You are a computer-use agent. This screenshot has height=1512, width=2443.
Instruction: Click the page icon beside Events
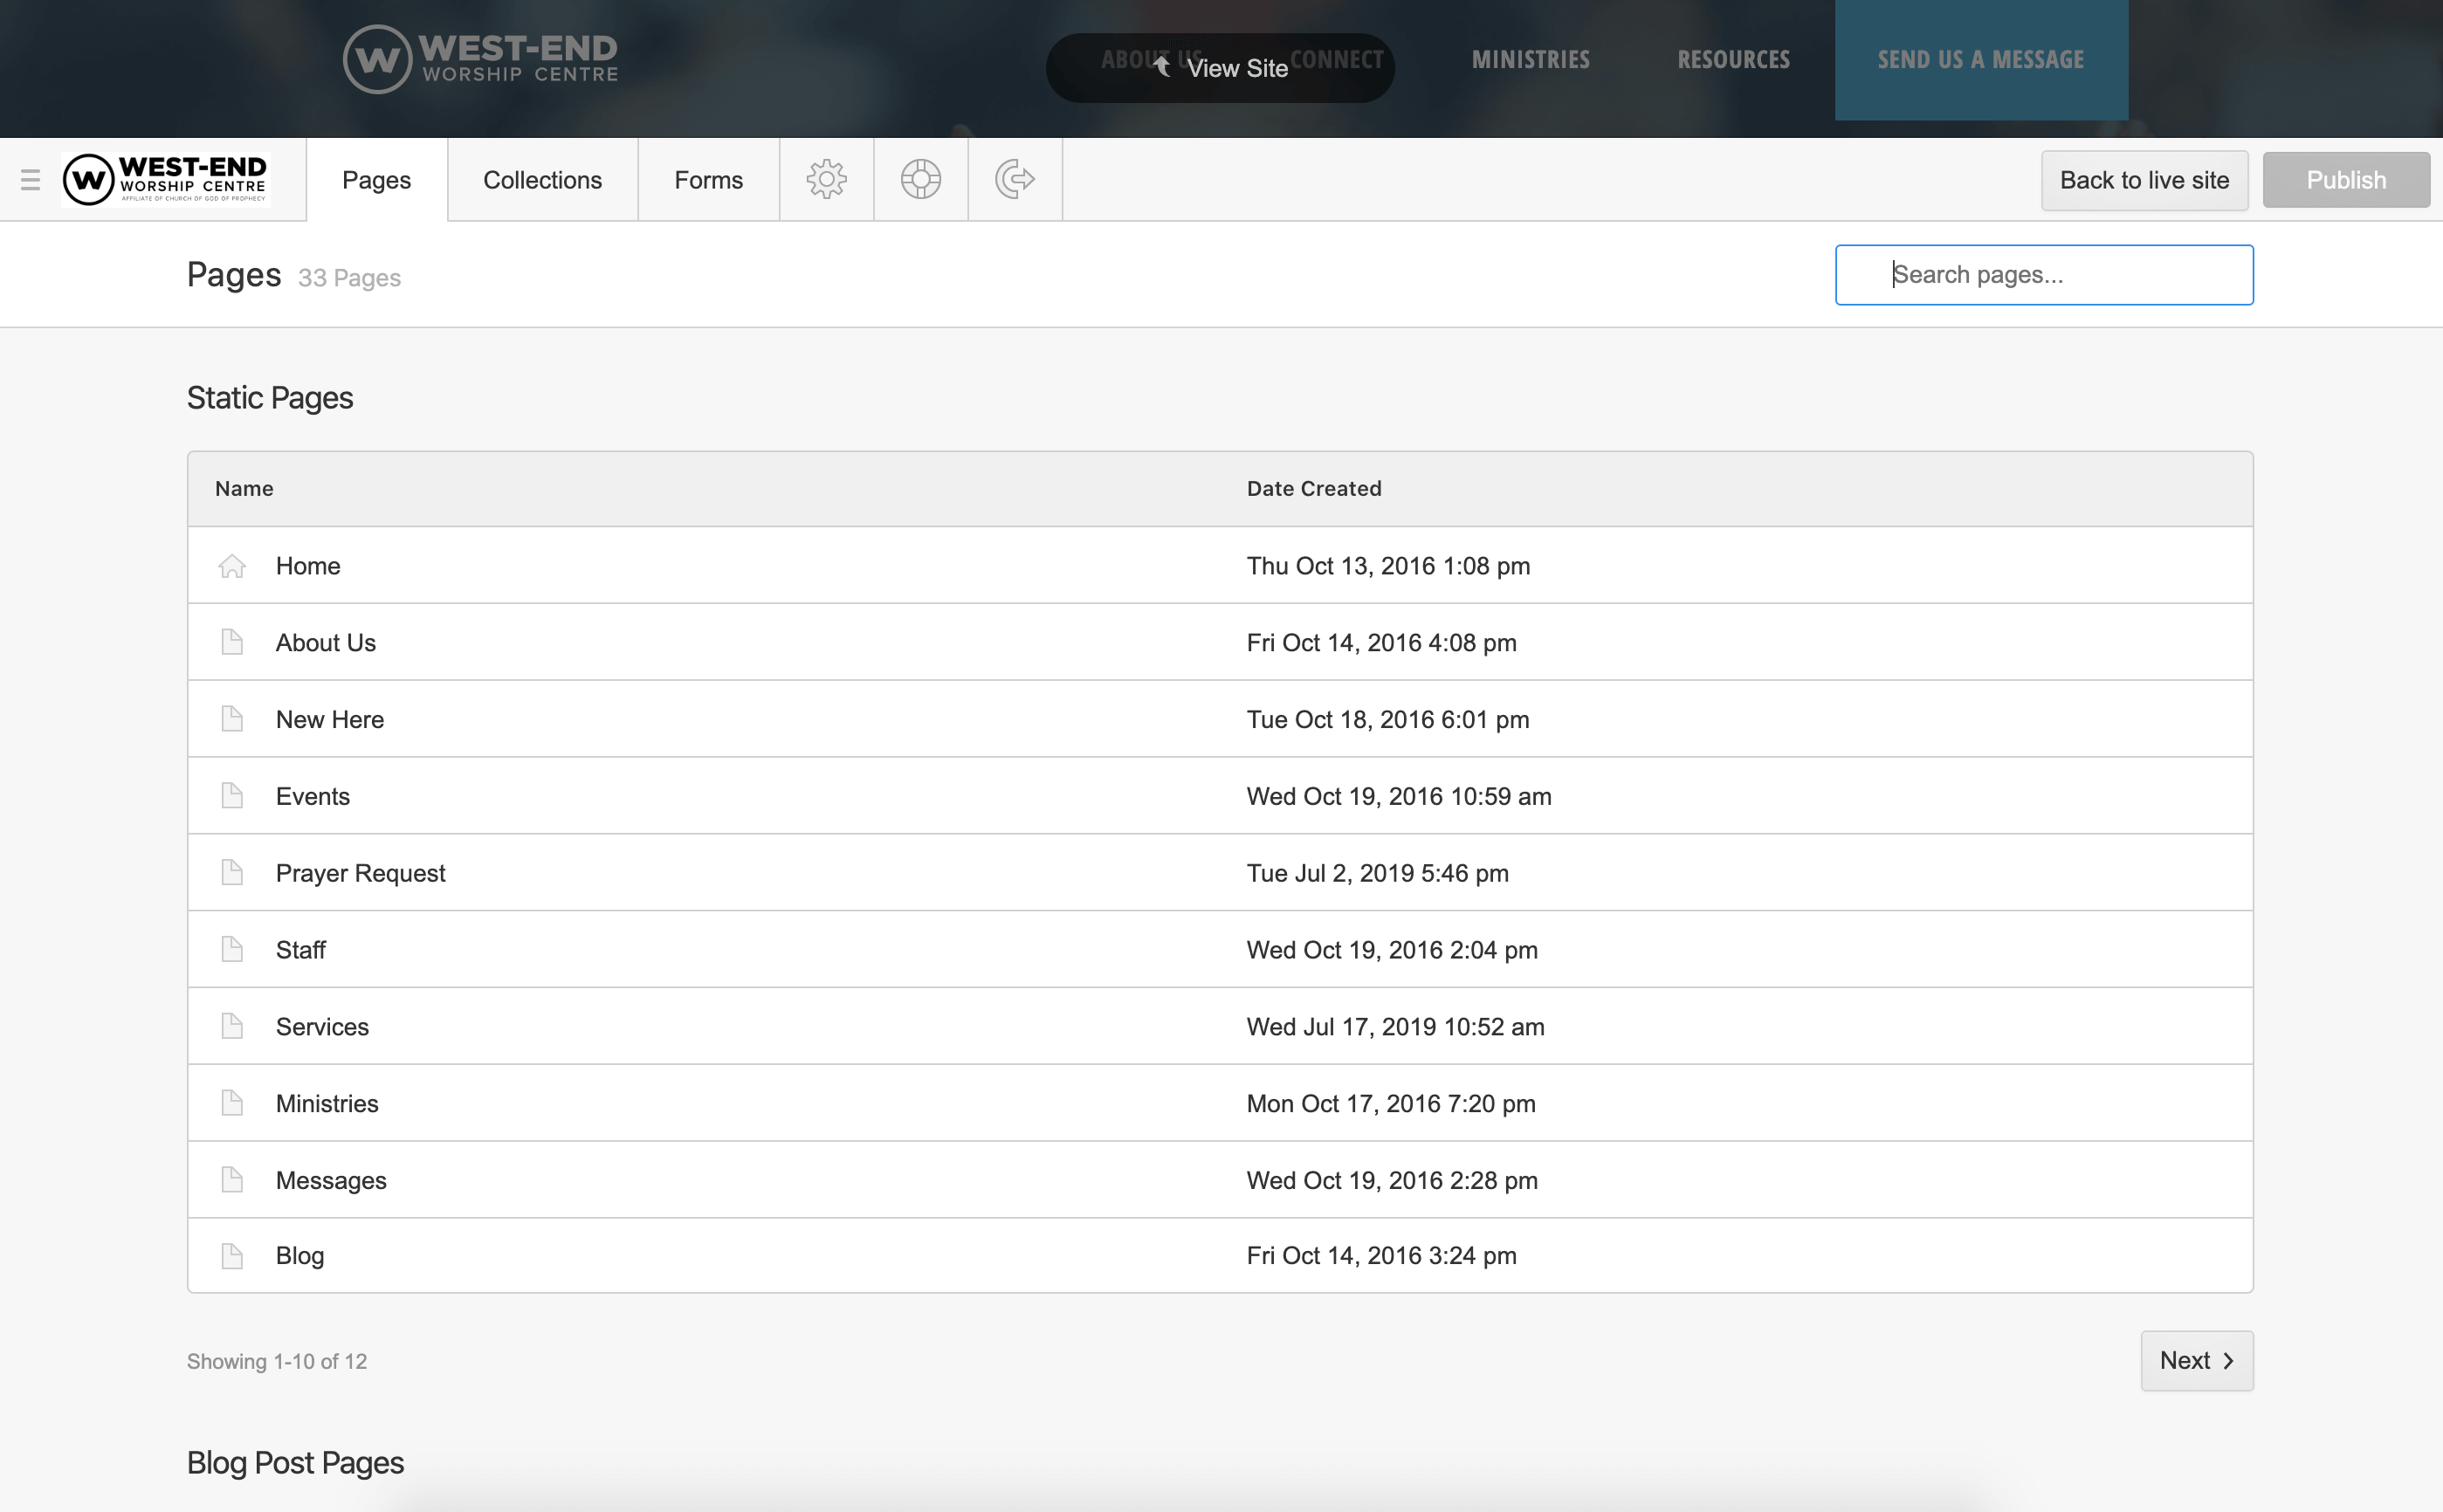point(232,796)
